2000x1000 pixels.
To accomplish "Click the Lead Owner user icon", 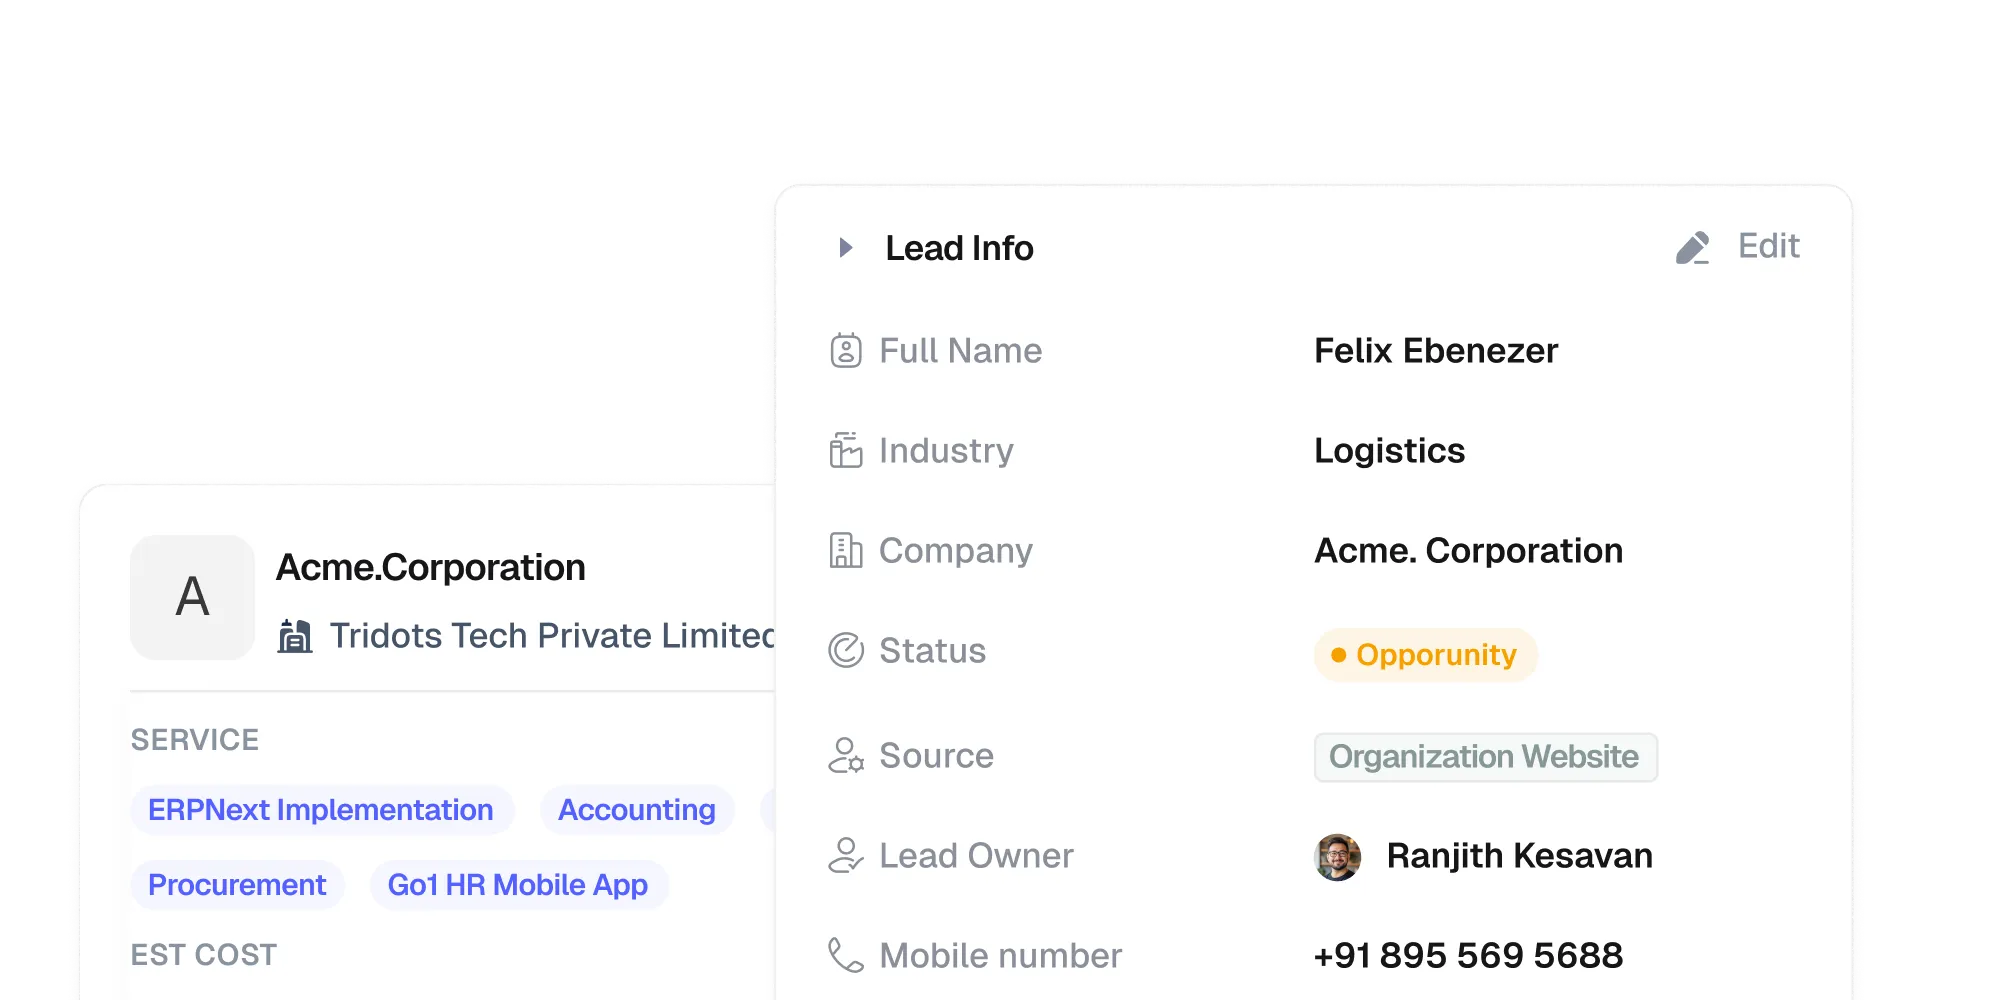I will [x=846, y=855].
